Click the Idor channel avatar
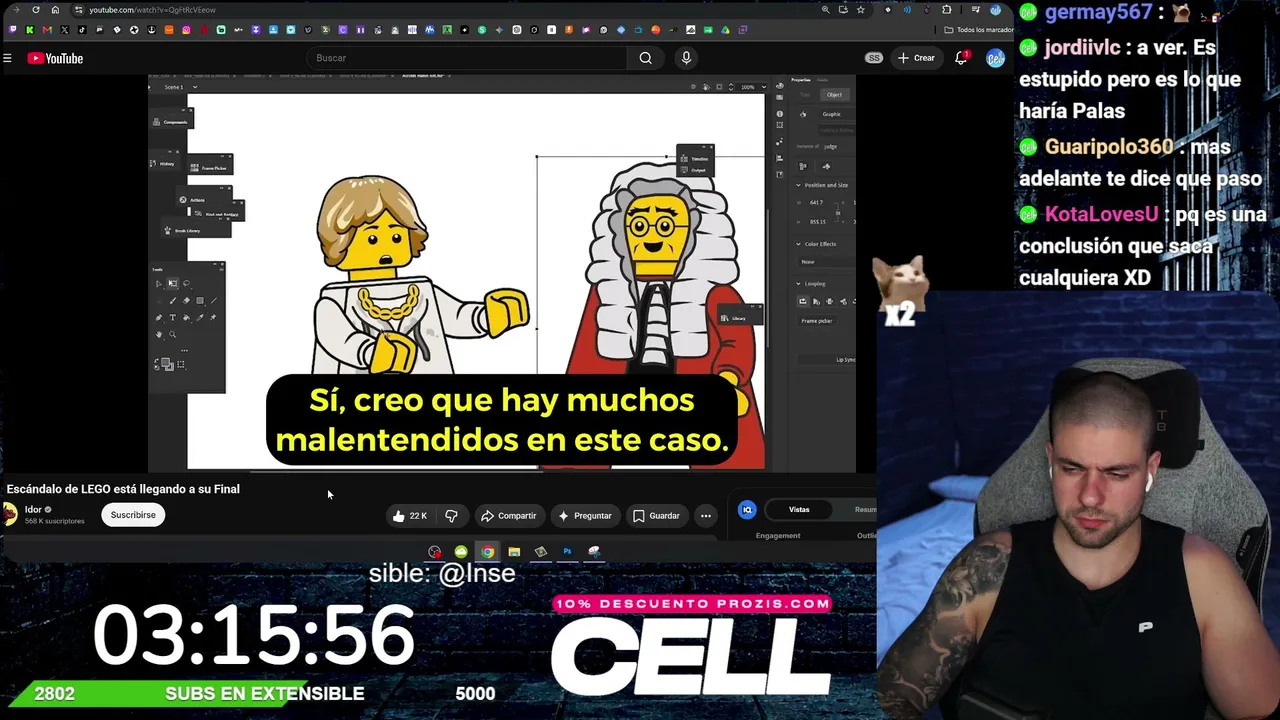This screenshot has height=720, width=1280. [10, 514]
